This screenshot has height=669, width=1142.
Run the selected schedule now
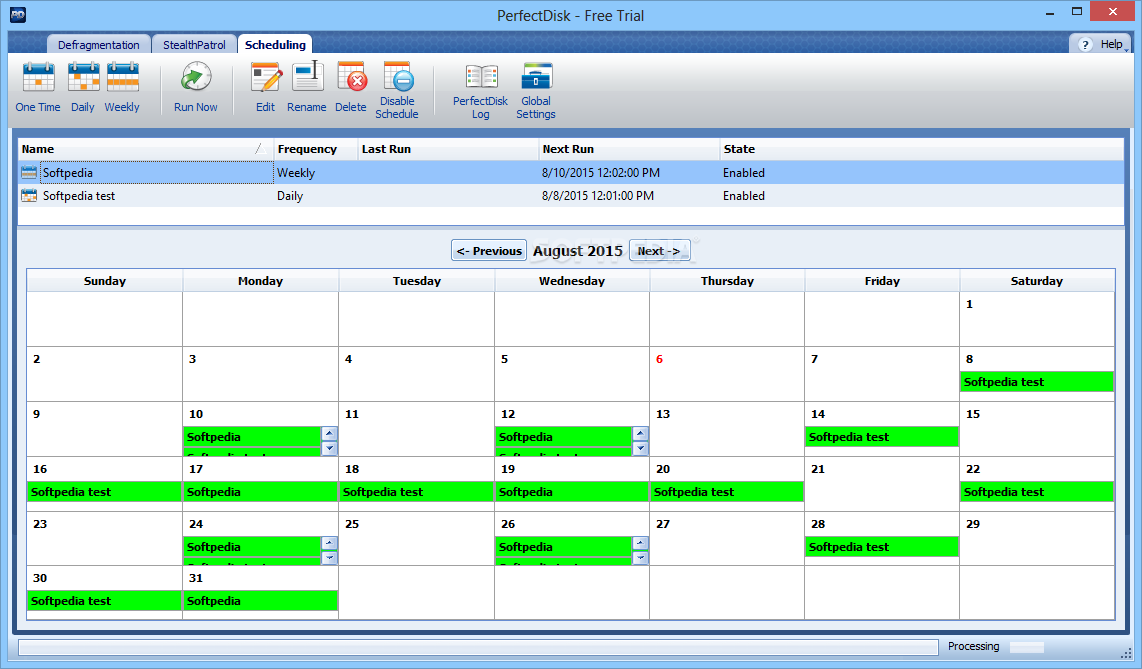click(x=196, y=87)
